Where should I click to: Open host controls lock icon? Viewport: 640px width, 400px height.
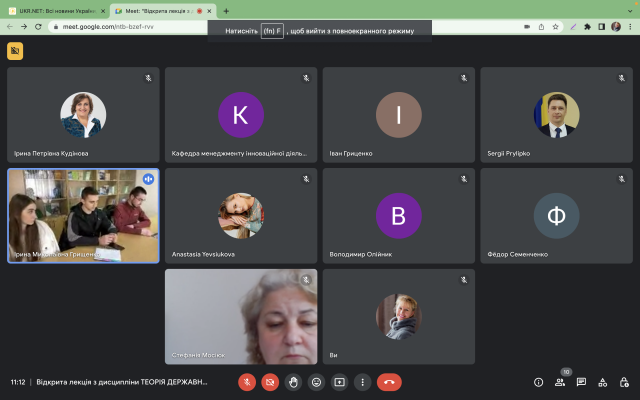624,382
